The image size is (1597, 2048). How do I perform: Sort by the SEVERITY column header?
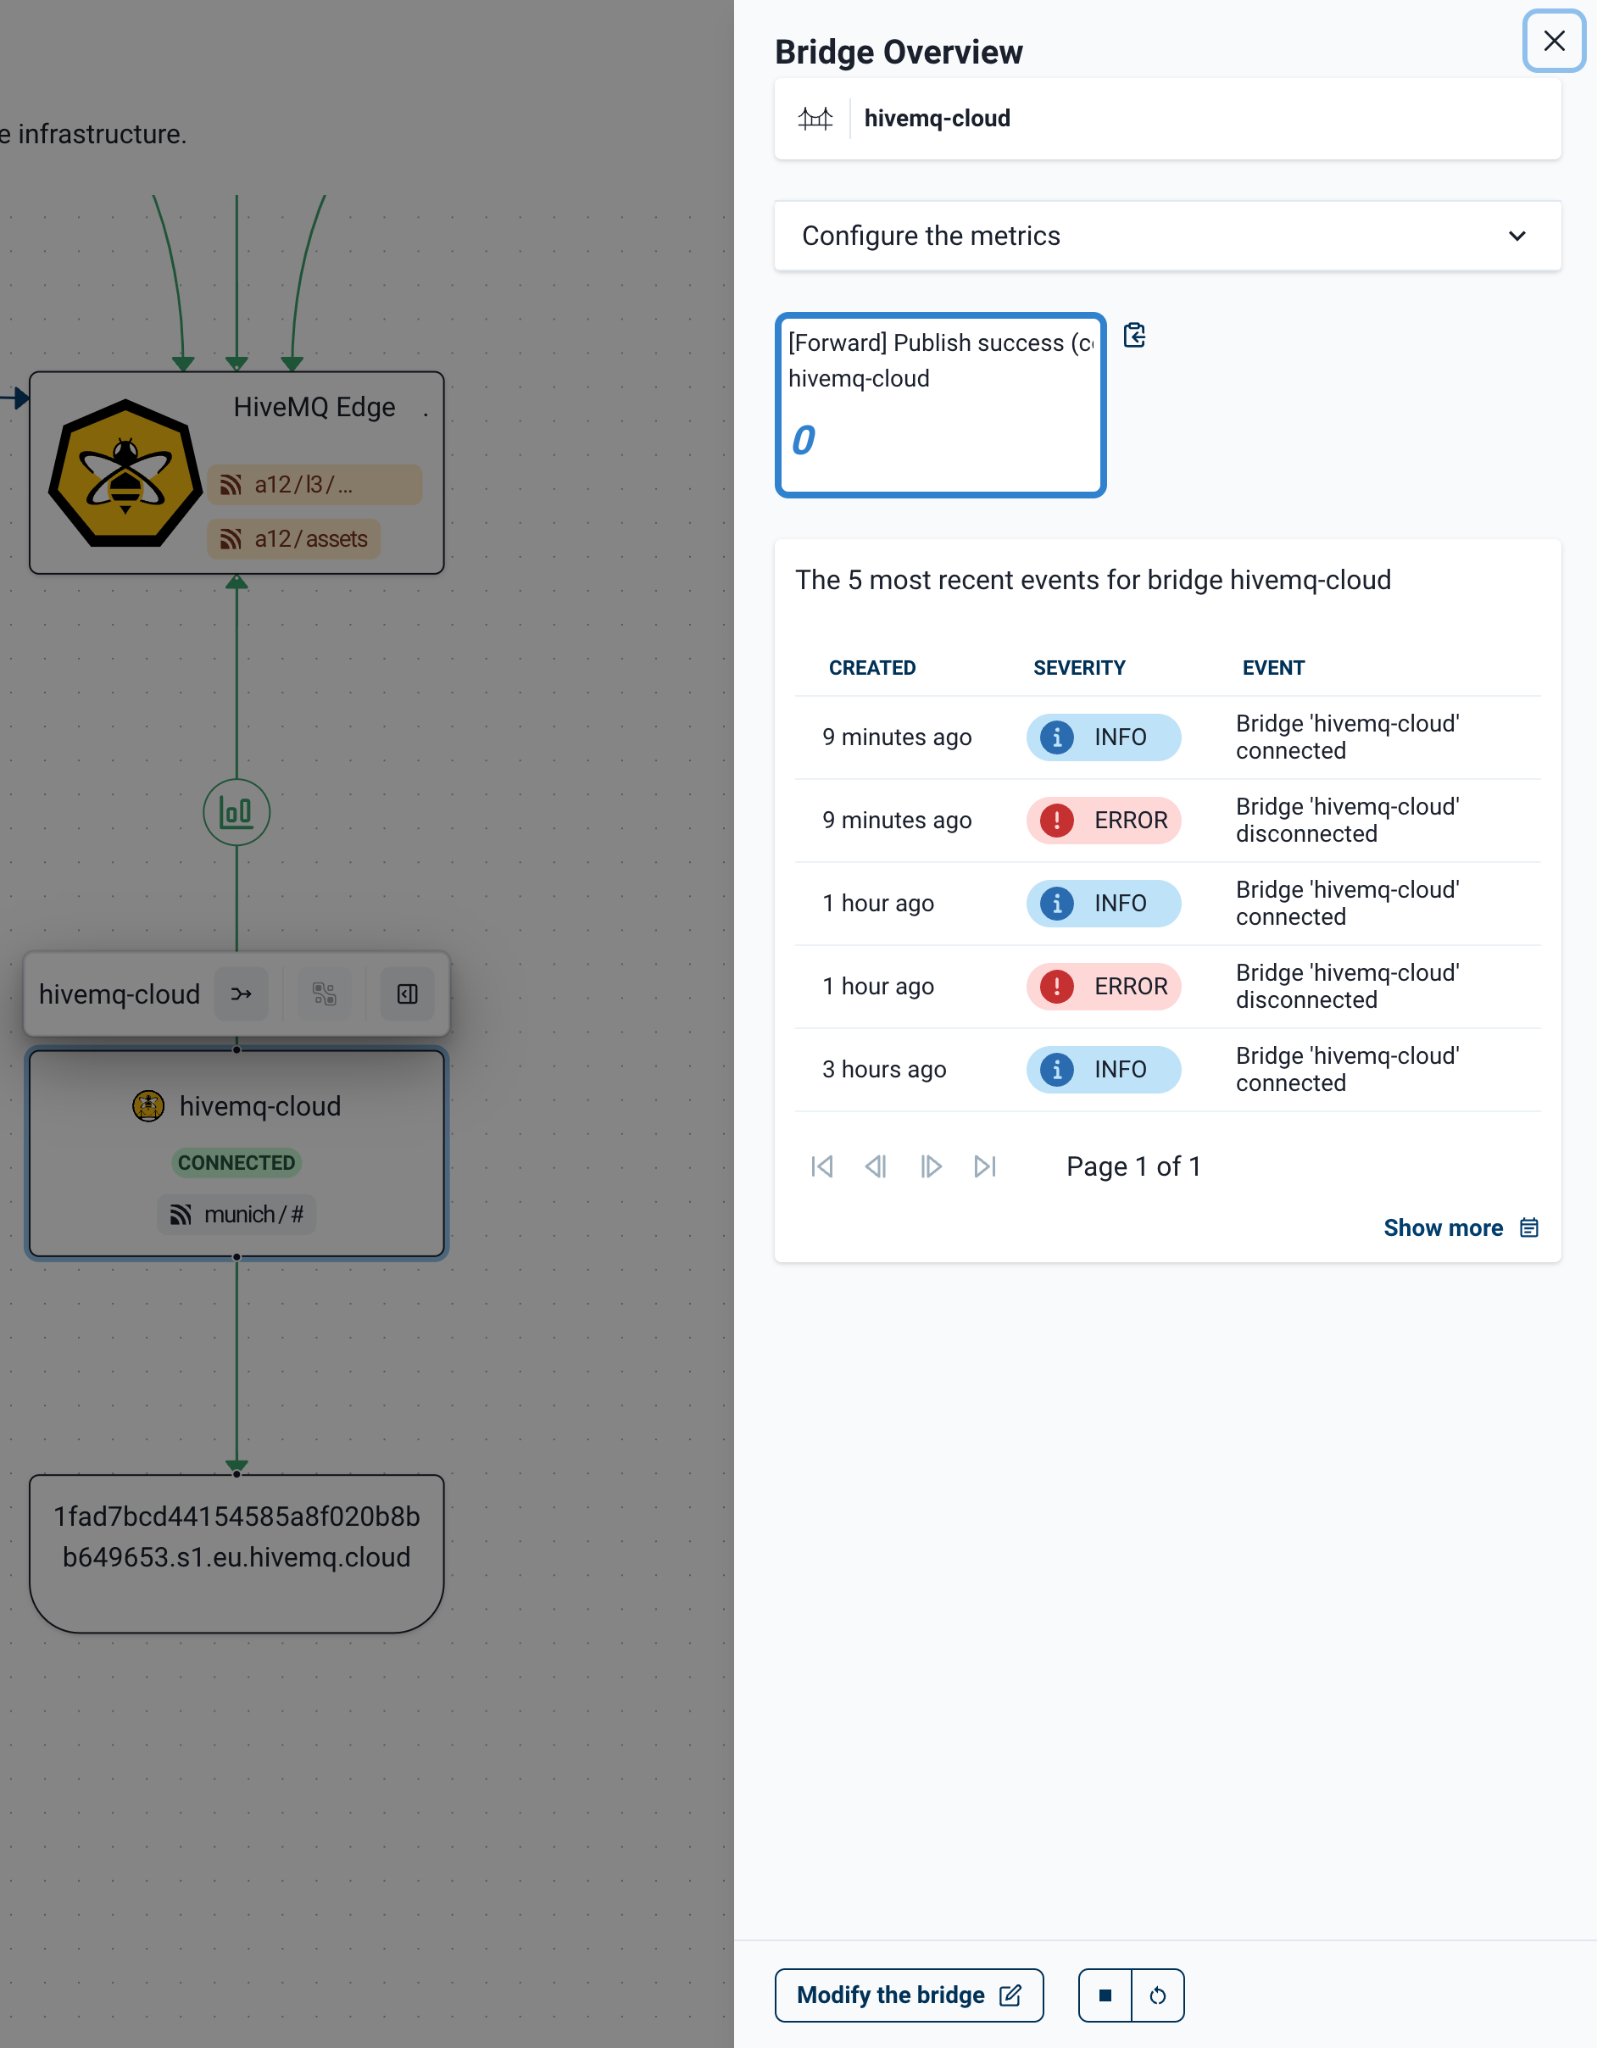(x=1079, y=668)
